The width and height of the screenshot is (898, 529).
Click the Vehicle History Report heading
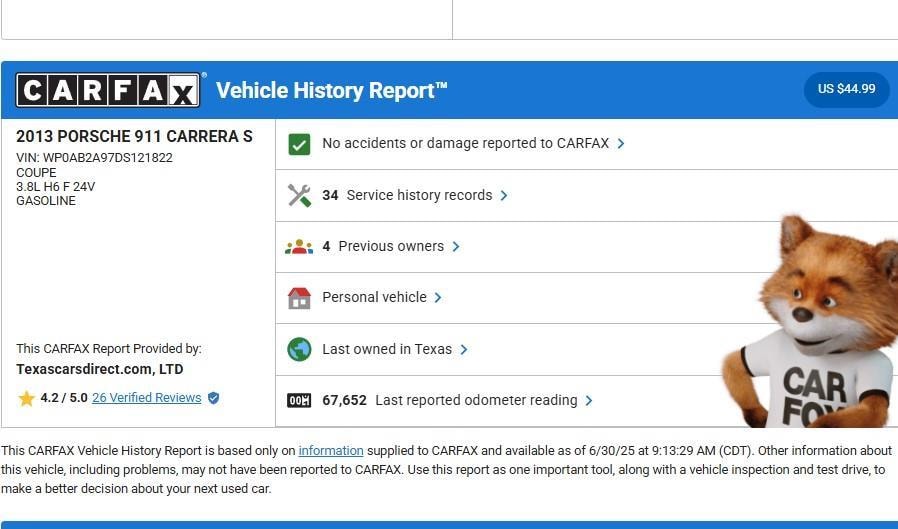coord(331,90)
